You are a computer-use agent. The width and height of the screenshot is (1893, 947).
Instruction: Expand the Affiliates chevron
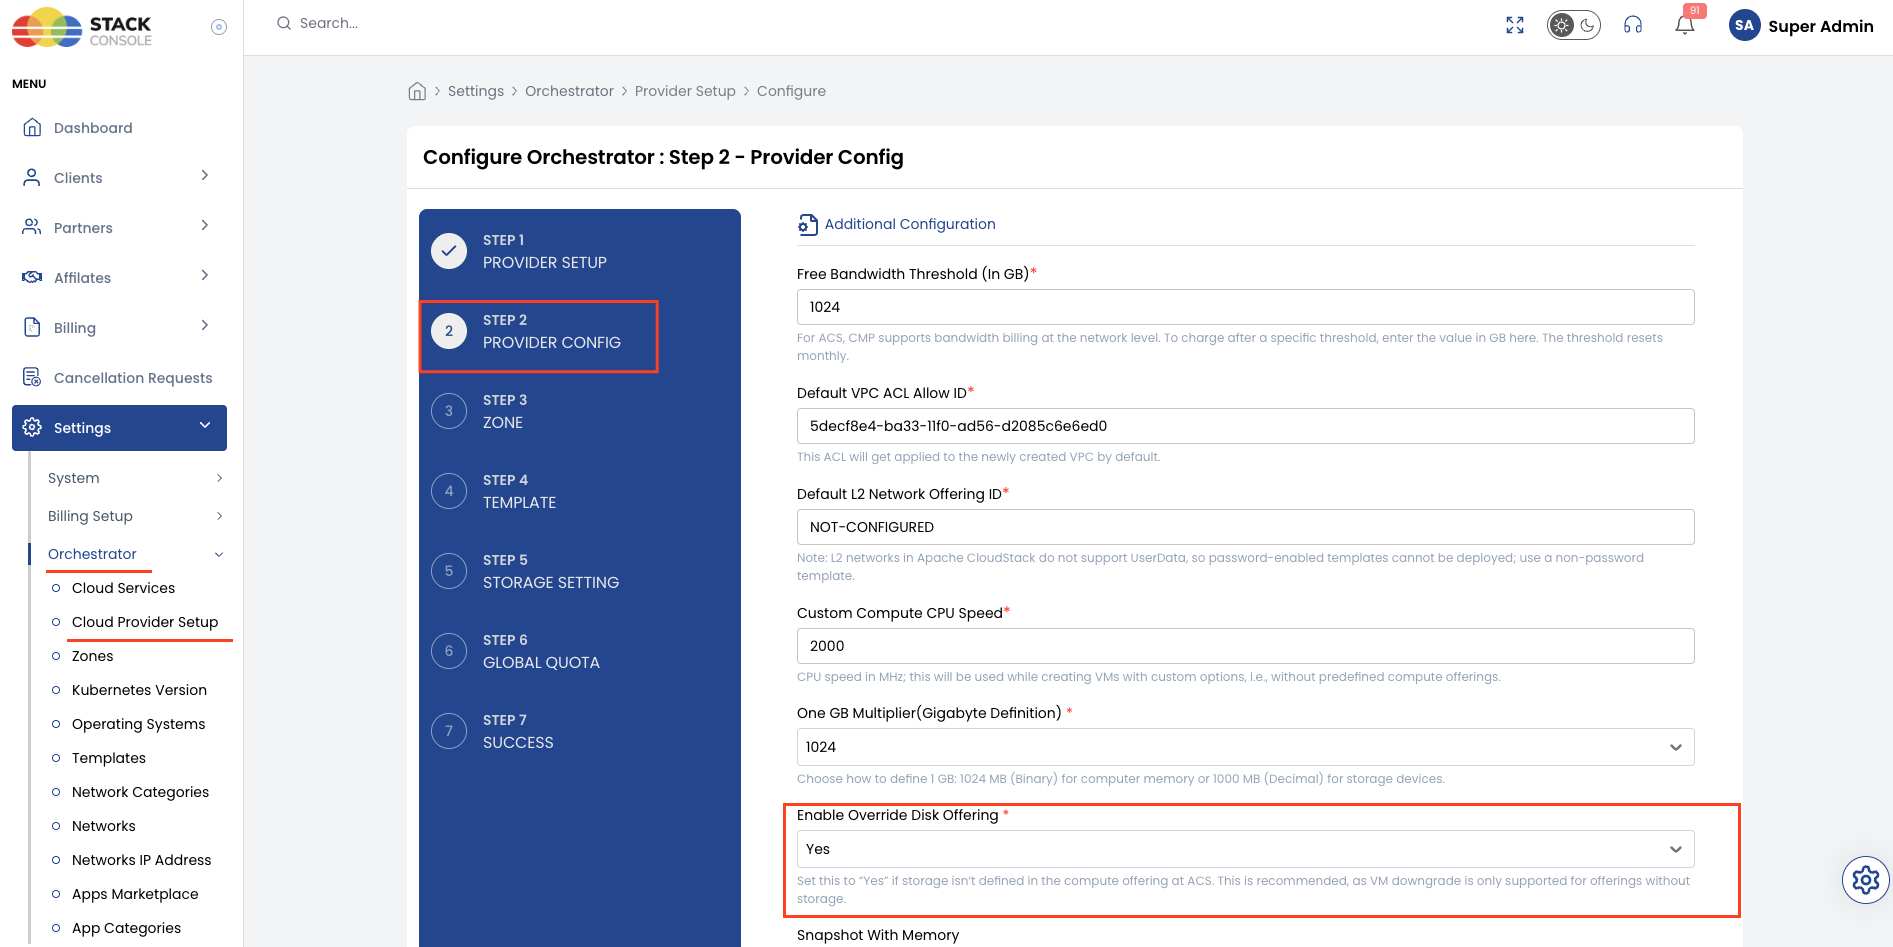pos(205,275)
